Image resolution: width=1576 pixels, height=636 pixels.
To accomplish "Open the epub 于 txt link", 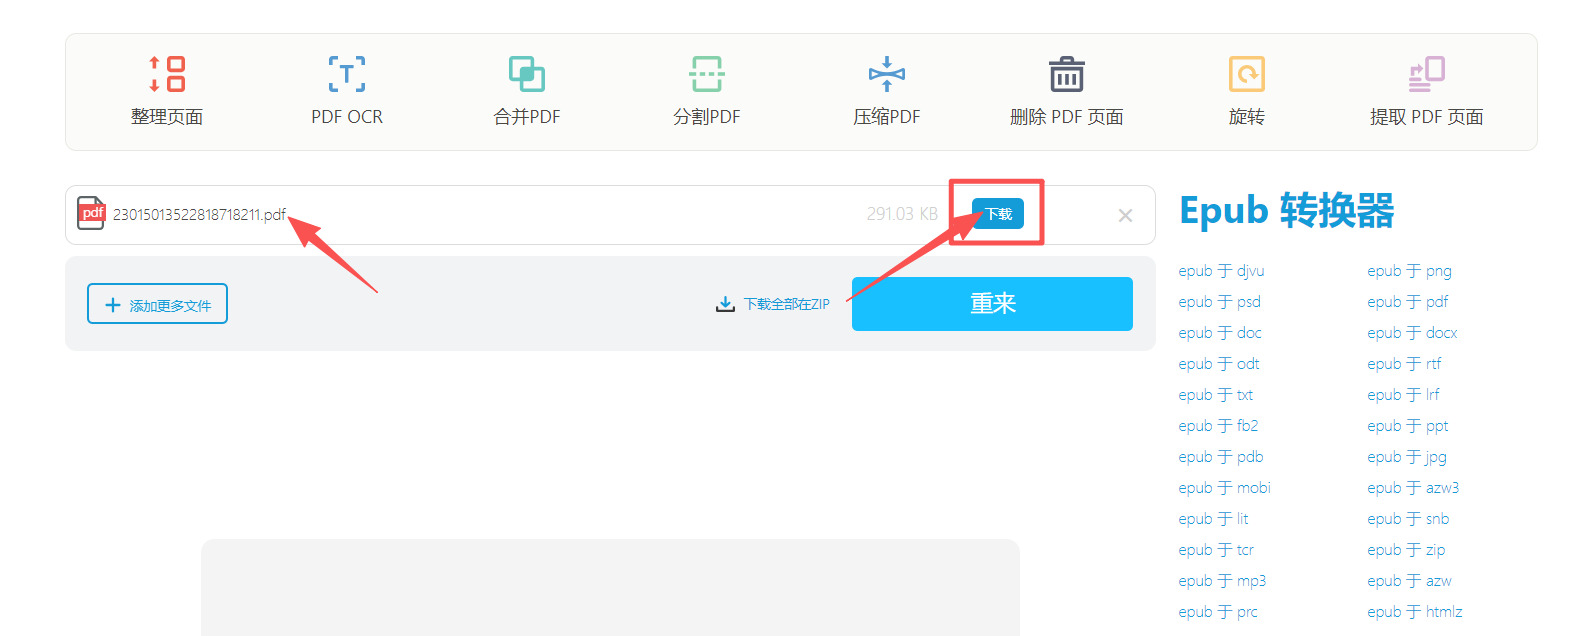I will [1215, 395].
